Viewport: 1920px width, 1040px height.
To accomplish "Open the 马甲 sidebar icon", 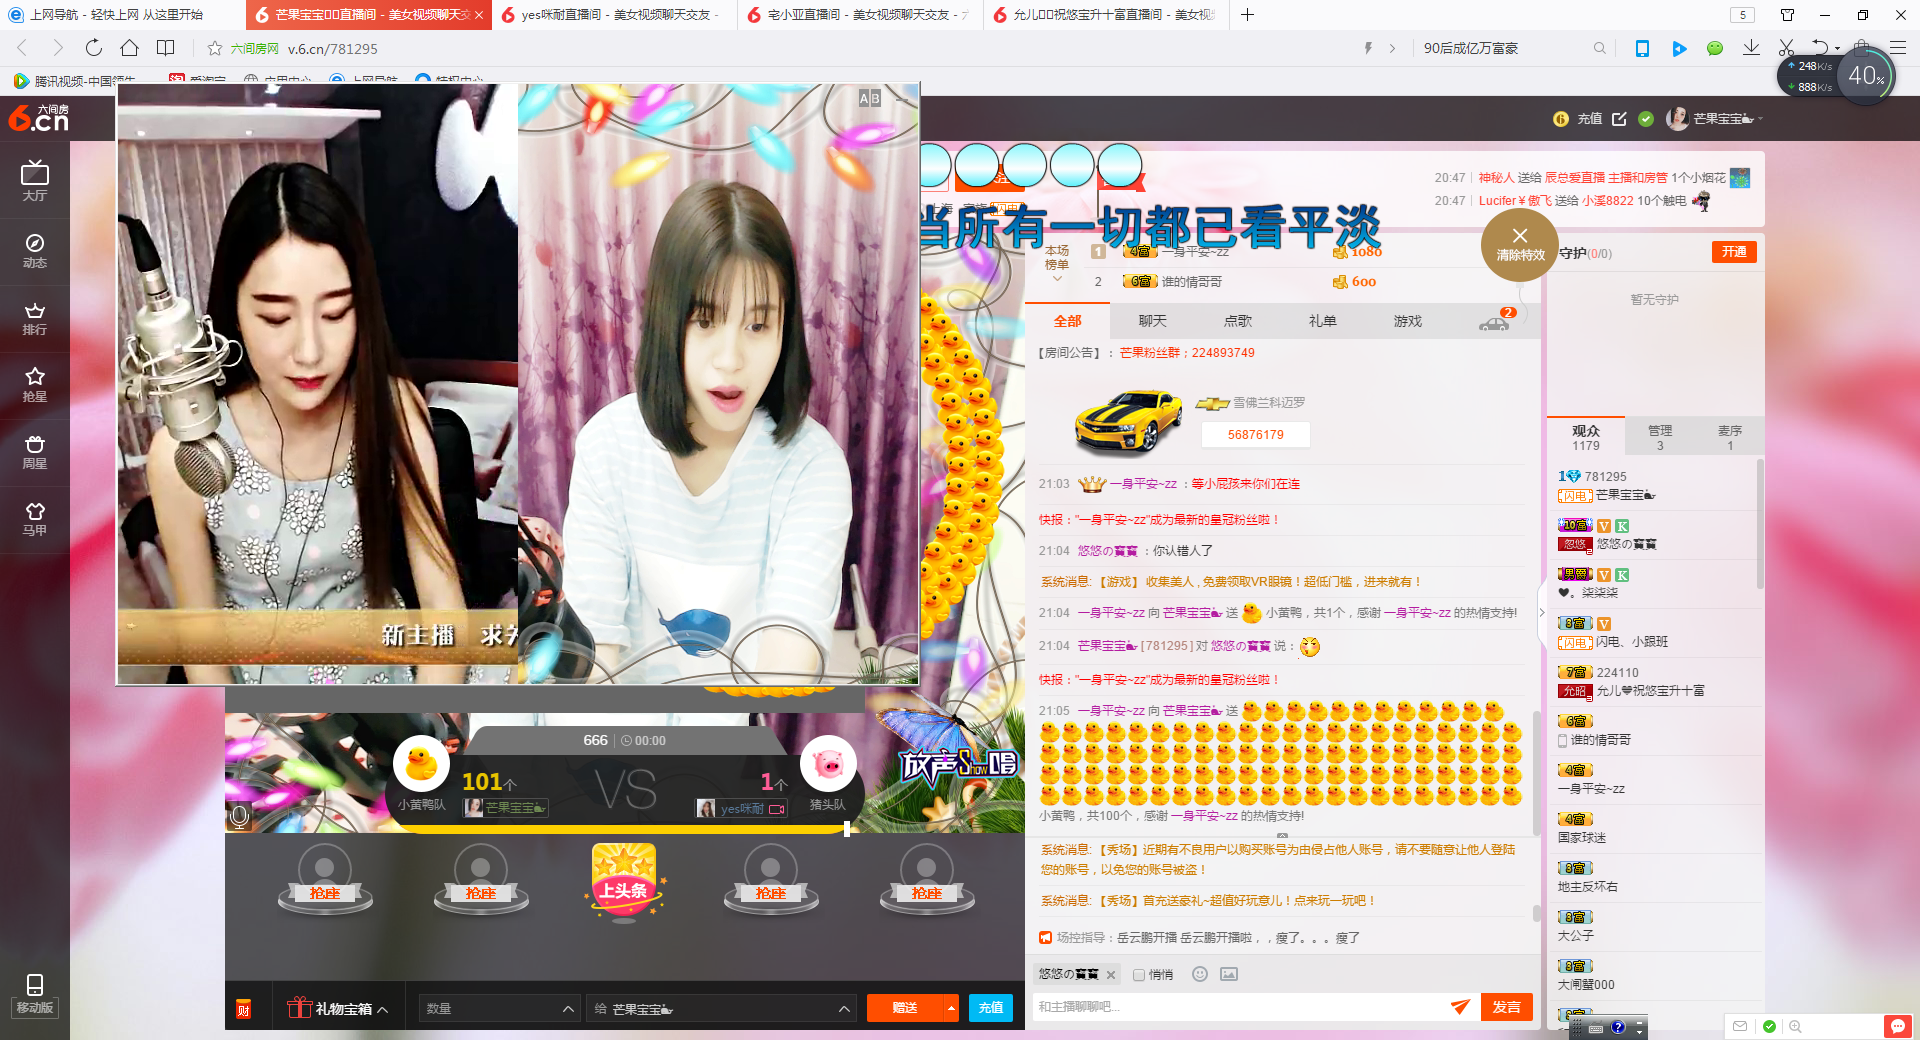I will pos(35,519).
